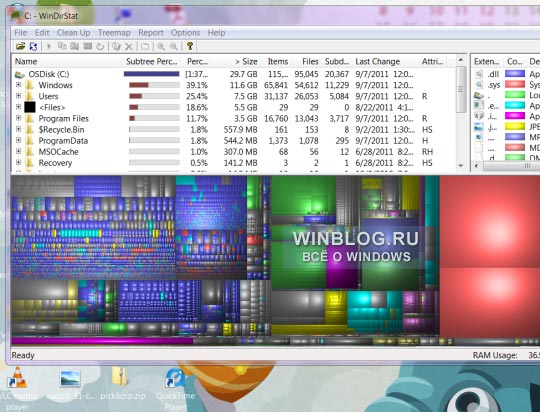Click the Refresh Selected toolbar icon
The image size is (540, 412).
100,46
